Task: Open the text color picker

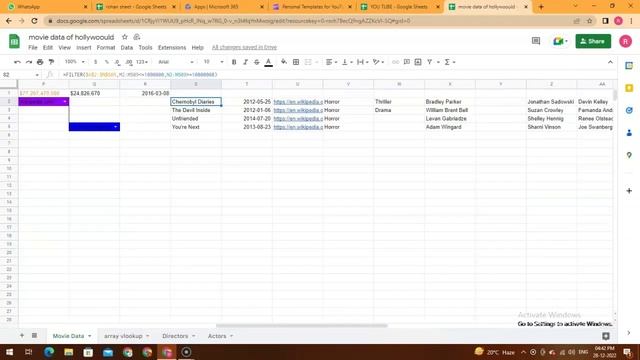Action: [x=269, y=62]
